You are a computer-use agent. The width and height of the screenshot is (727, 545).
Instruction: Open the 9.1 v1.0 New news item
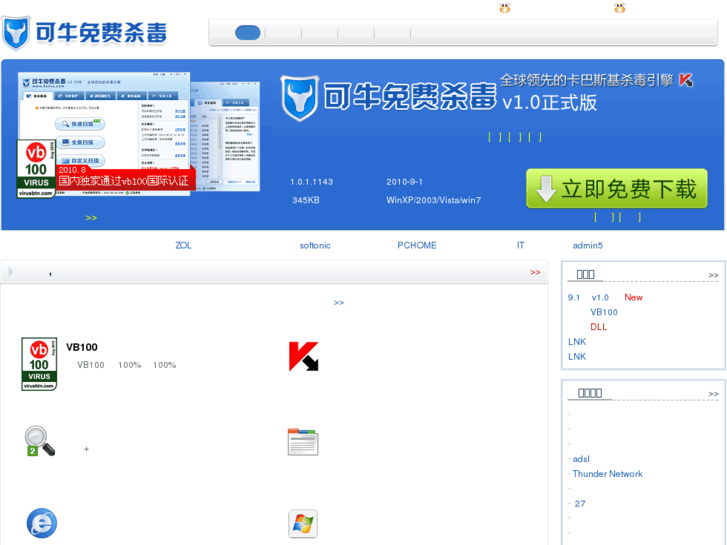[x=605, y=297]
